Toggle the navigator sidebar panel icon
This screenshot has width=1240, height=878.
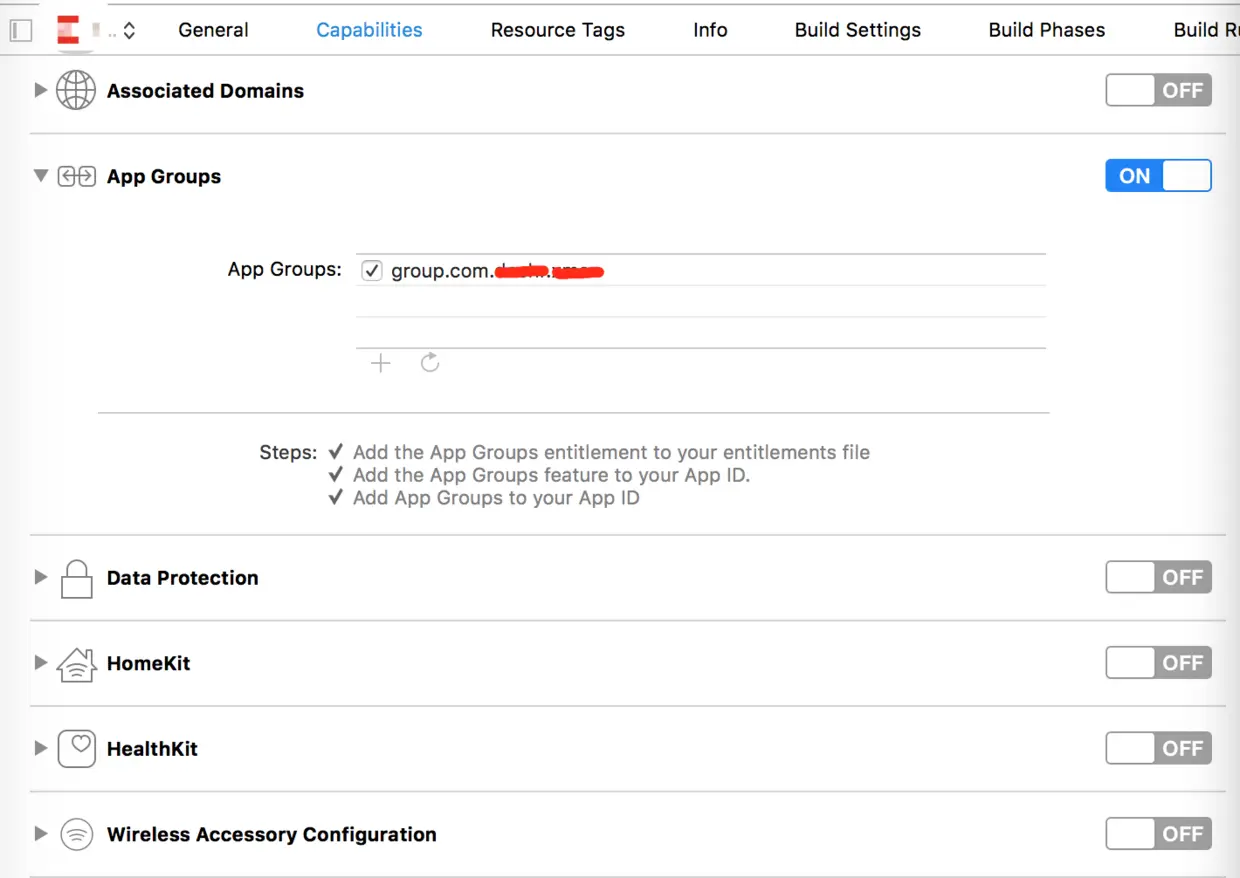21,30
